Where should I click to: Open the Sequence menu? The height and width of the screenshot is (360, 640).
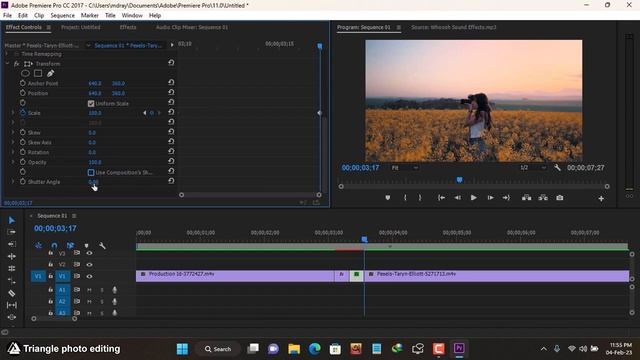click(62, 16)
